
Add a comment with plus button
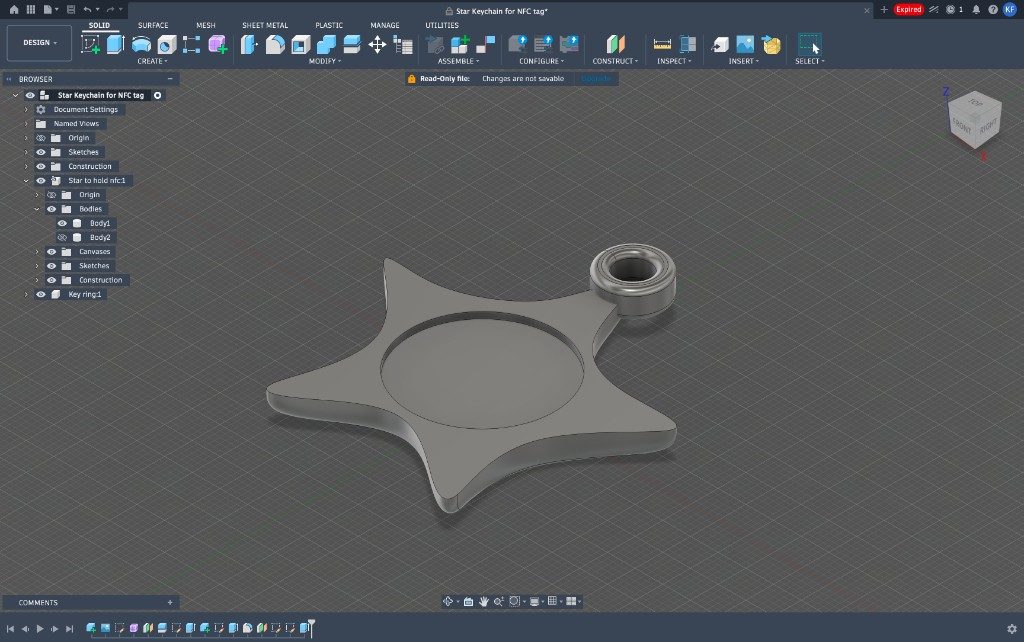(x=170, y=603)
